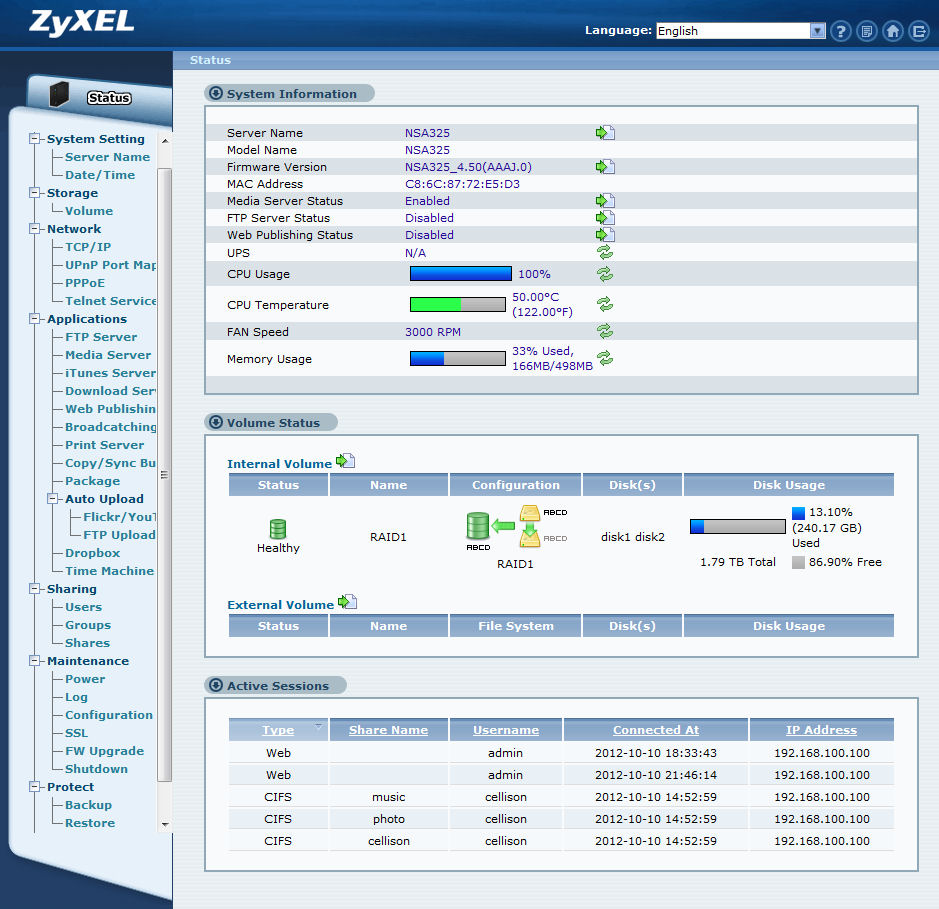The height and width of the screenshot is (909, 939).
Task: Refresh the FAN Speed reading
Action: click(x=605, y=331)
